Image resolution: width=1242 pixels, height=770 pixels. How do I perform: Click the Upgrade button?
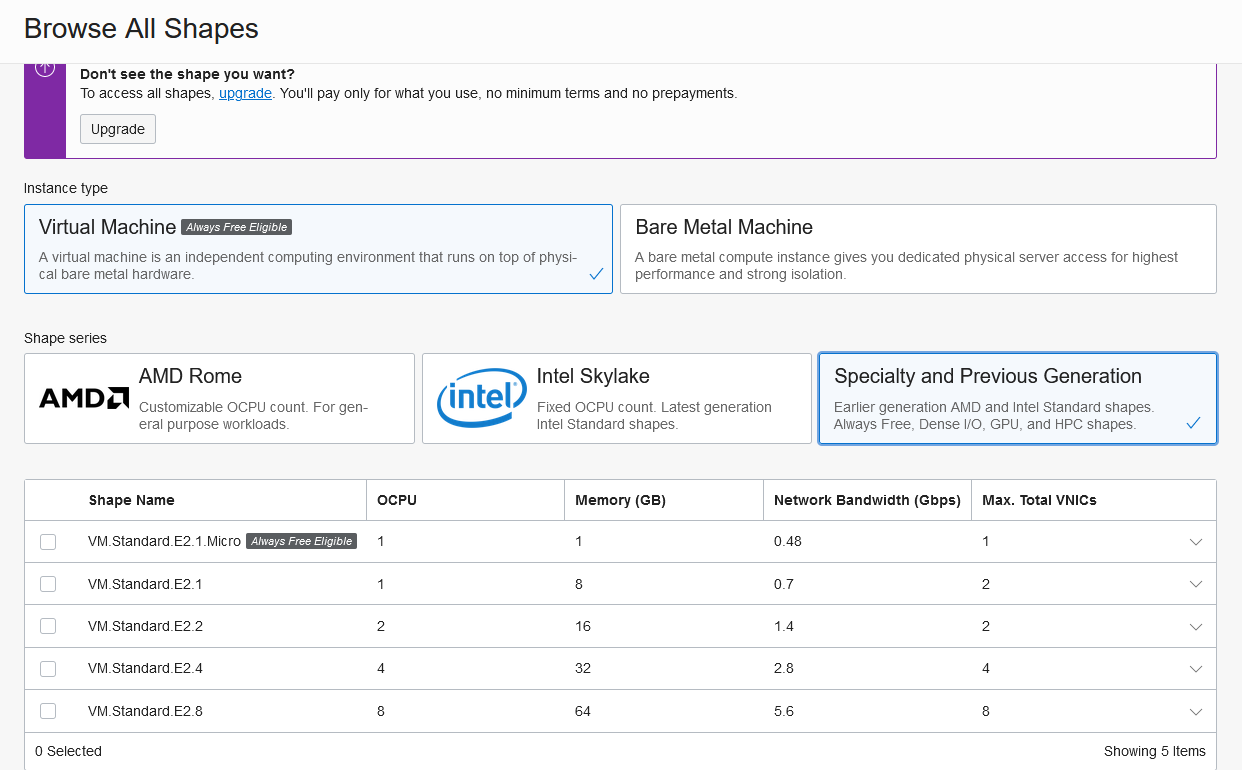click(118, 129)
